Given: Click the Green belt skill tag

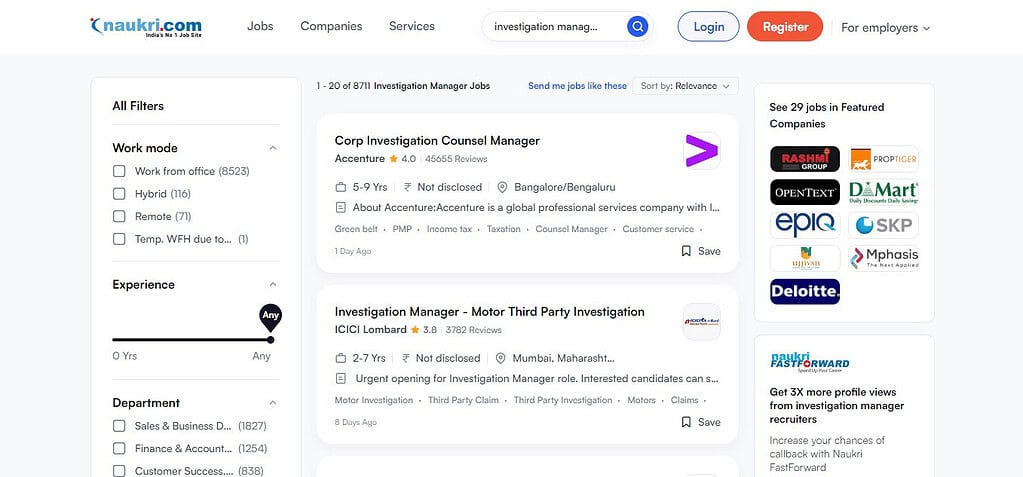Looking at the screenshot, I should pyautogui.click(x=356, y=229).
